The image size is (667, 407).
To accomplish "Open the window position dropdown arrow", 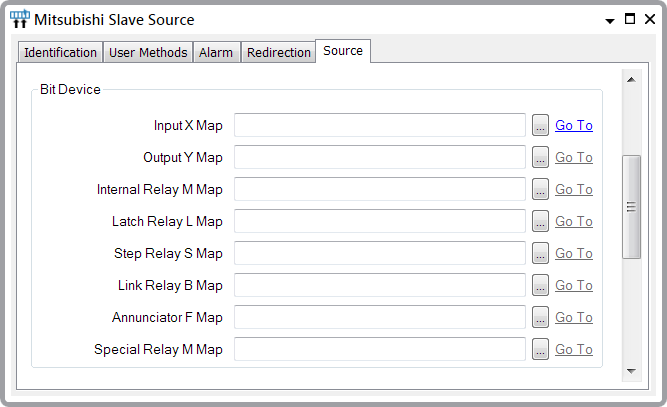I will (609, 19).
